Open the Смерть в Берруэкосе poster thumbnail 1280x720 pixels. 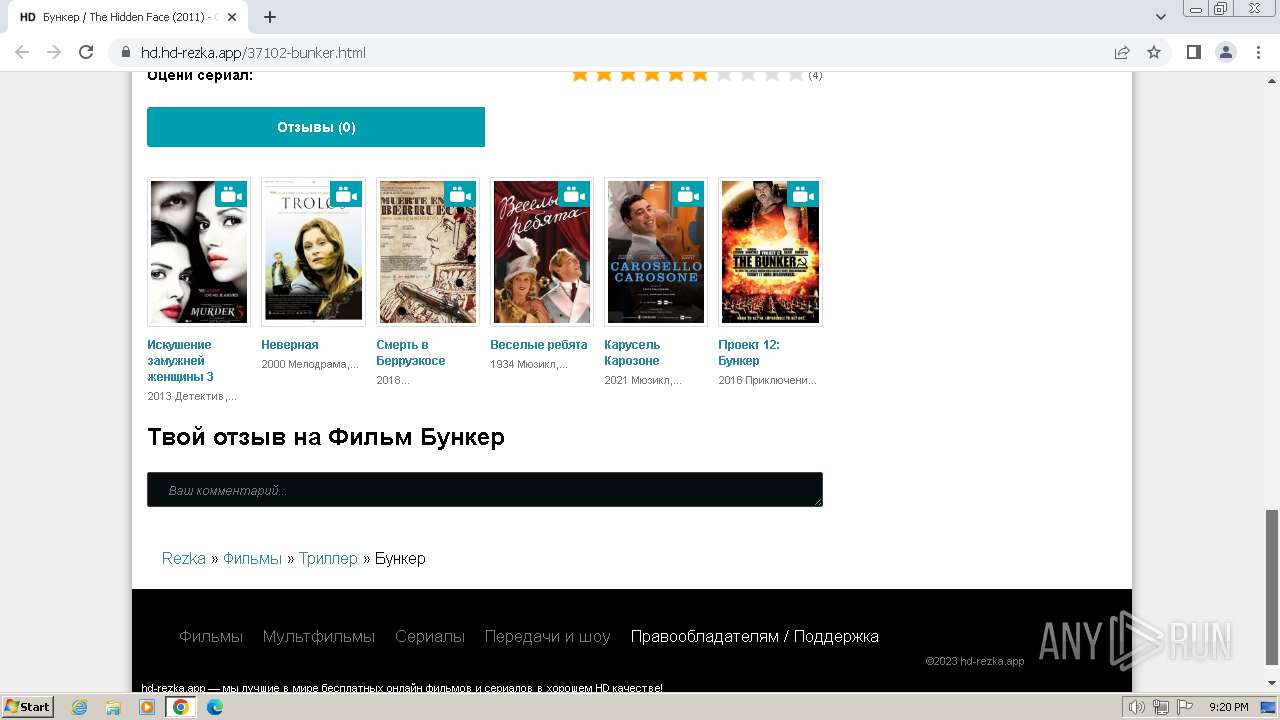coord(428,252)
